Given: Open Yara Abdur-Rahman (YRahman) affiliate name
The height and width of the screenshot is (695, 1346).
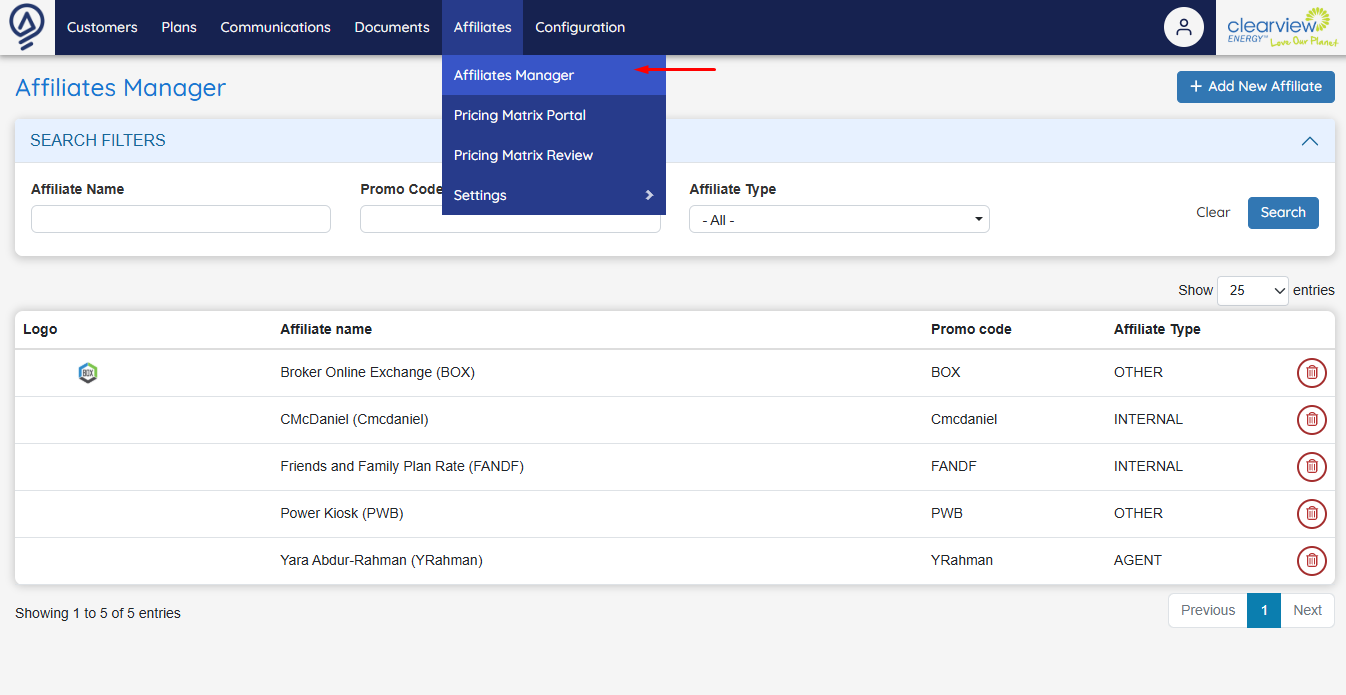Looking at the screenshot, I should (x=381, y=560).
